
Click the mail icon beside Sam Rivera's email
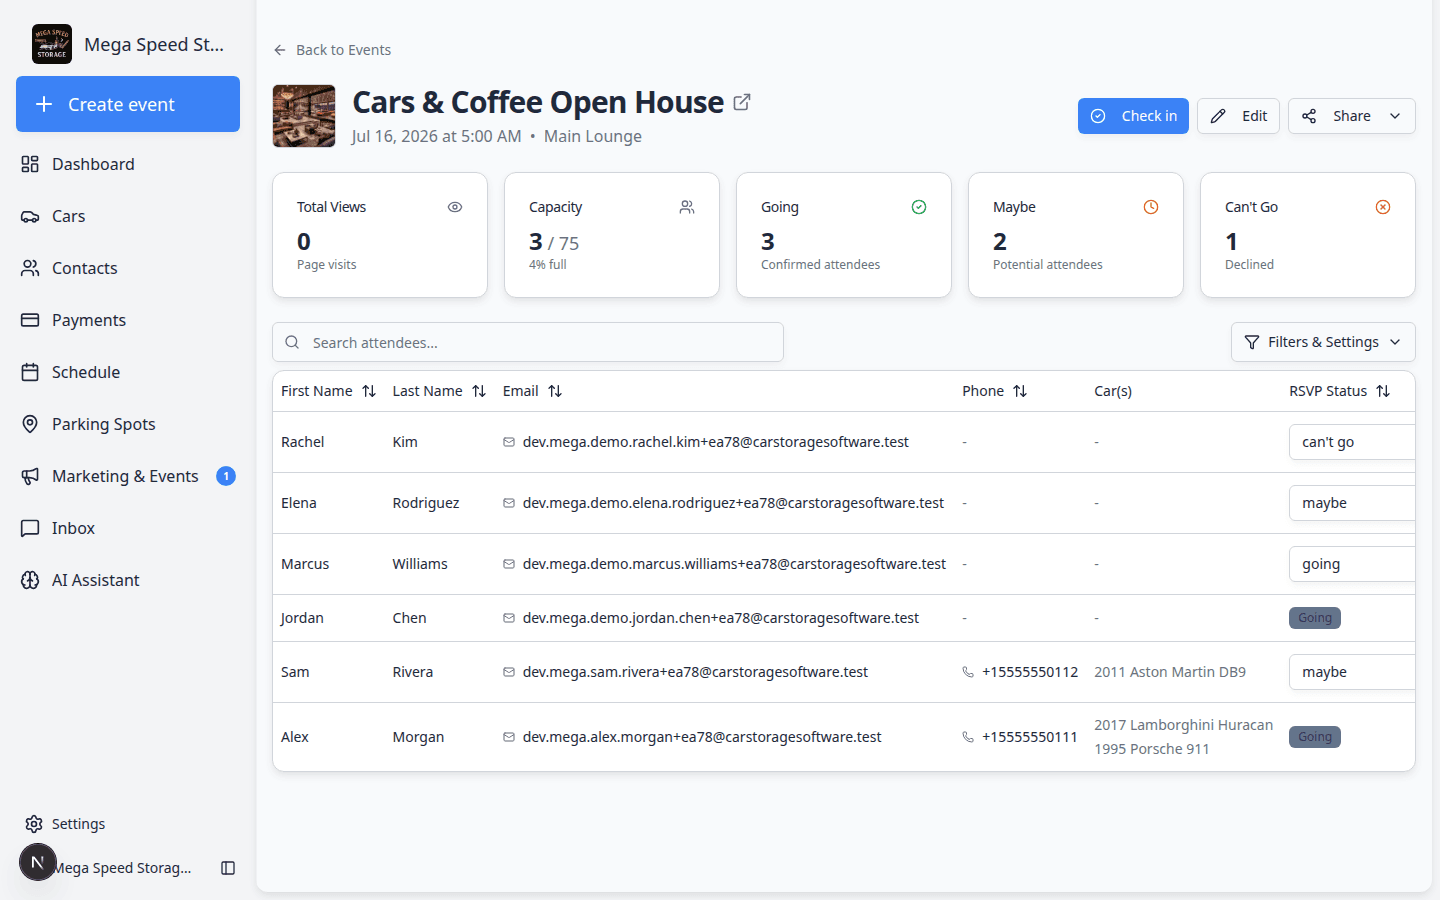pyautogui.click(x=509, y=672)
